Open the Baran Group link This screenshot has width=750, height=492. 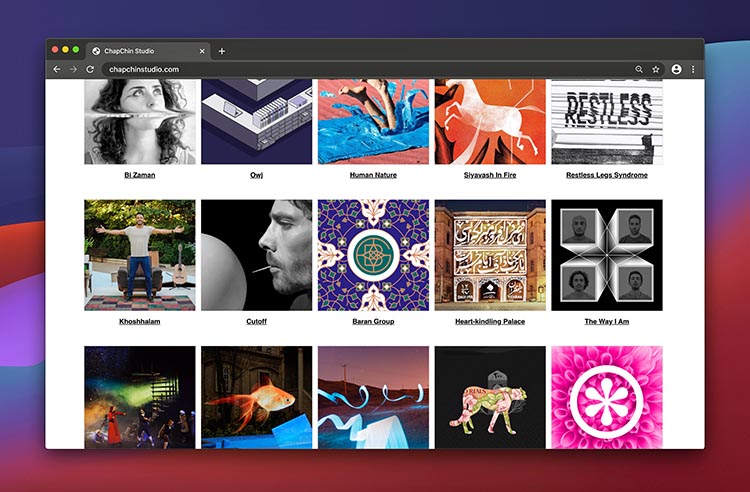373,321
